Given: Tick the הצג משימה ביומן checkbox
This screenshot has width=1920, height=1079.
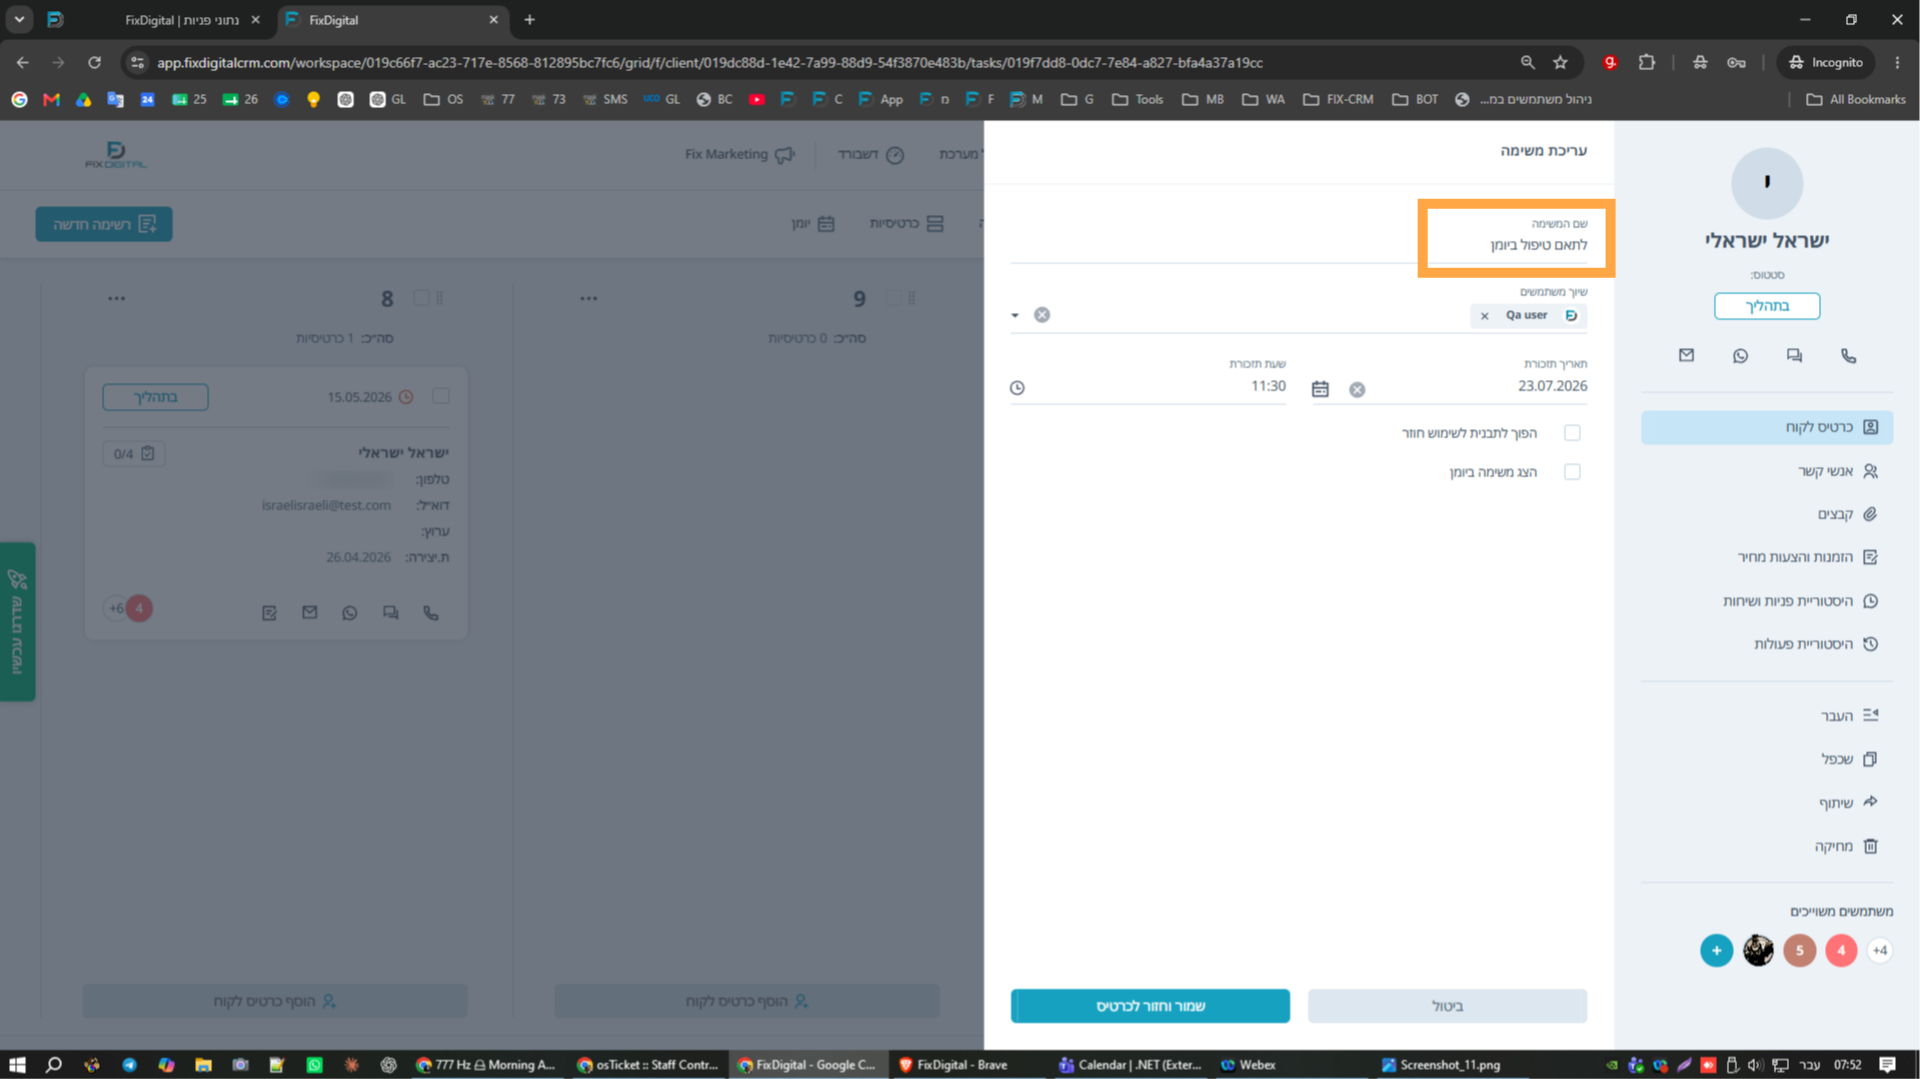Looking at the screenshot, I should tap(1572, 472).
